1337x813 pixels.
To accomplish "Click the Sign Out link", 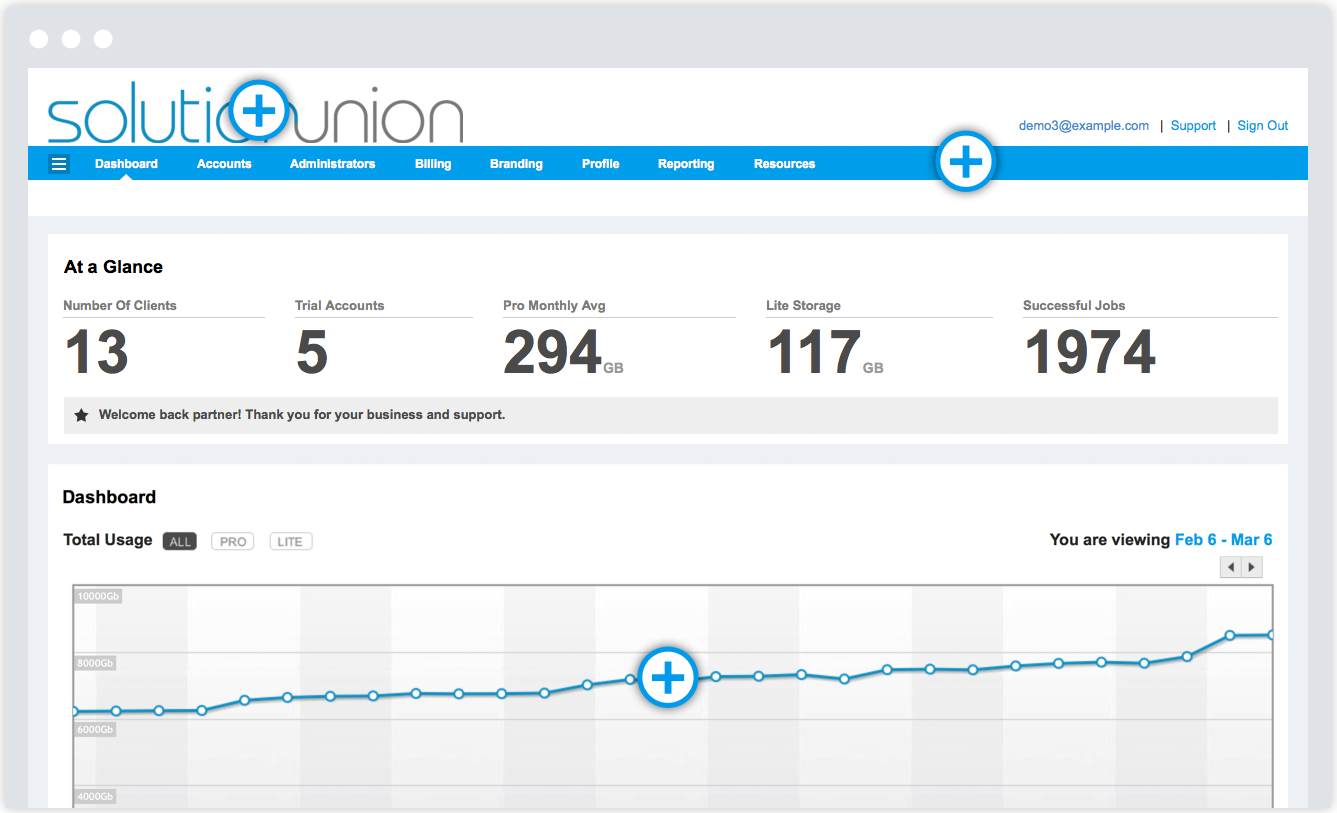I will point(1262,126).
